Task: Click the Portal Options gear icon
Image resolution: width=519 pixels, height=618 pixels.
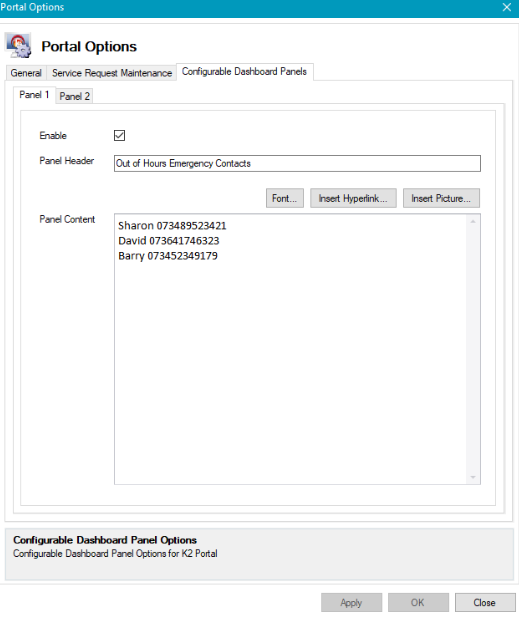Action: tap(18, 46)
